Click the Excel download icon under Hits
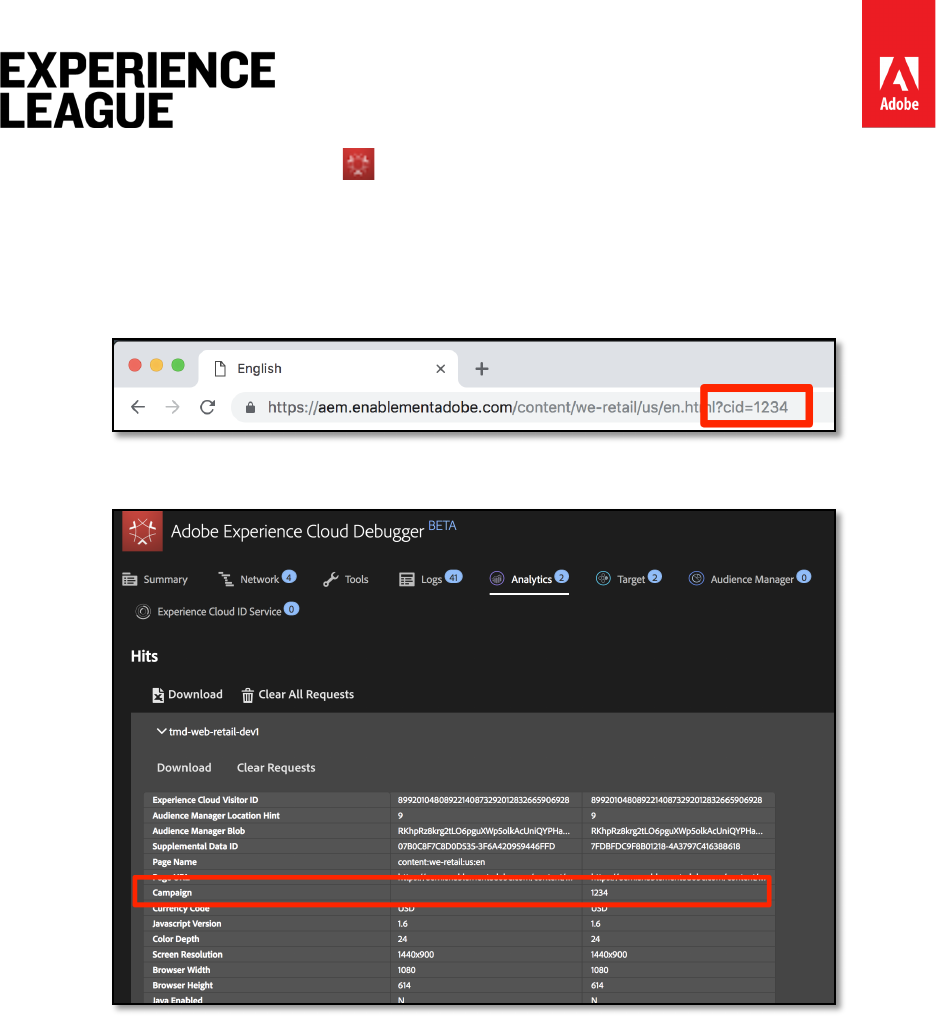Viewport: 936px width, 1018px height. [x=157, y=695]
